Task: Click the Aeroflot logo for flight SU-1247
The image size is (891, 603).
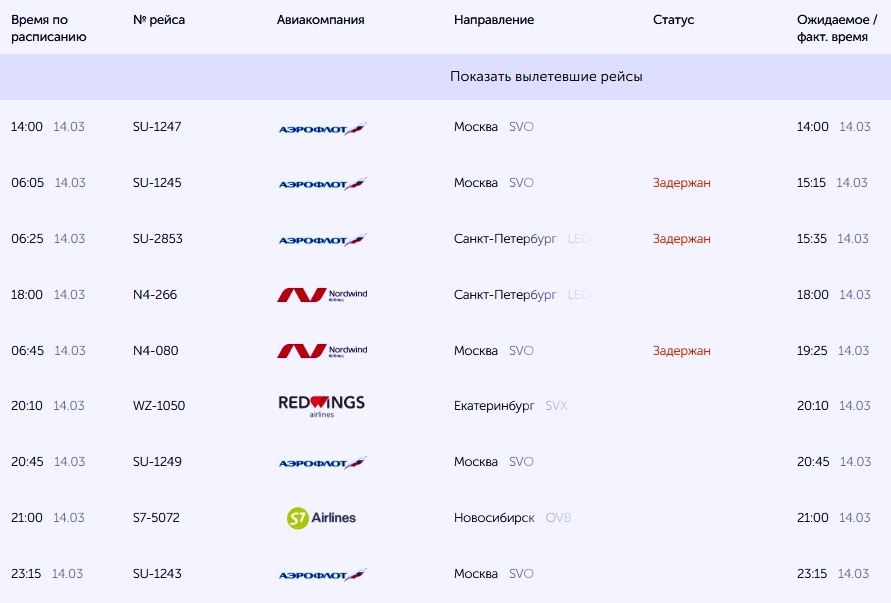Action: point(322,128)
